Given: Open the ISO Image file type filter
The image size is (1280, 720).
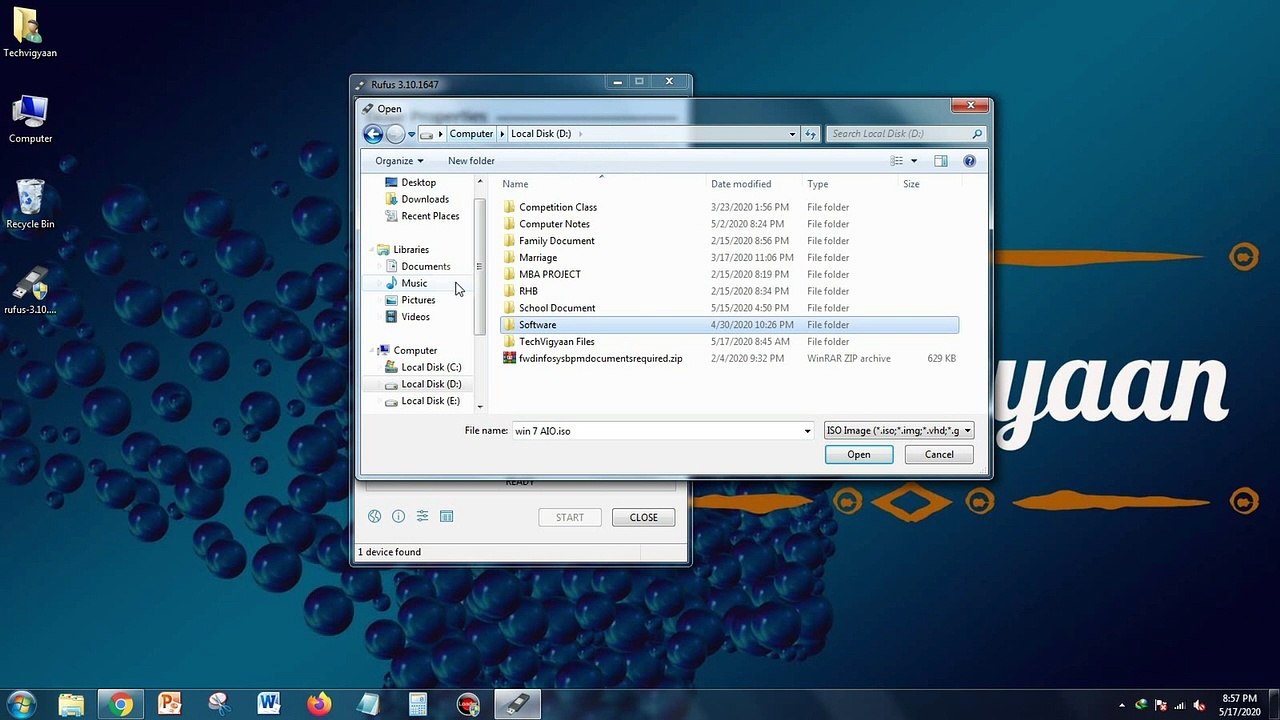Looking at the screenshot, I should tap(898, 431).
